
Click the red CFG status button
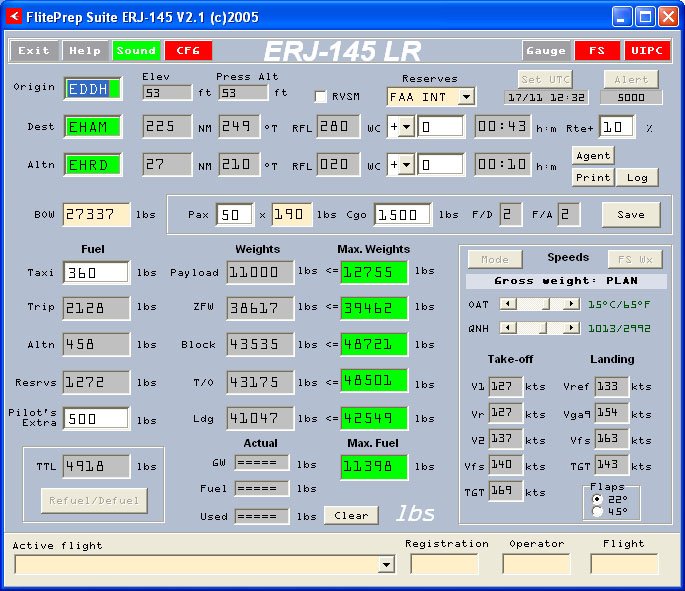pyautogui.click(x=188, y=51)
